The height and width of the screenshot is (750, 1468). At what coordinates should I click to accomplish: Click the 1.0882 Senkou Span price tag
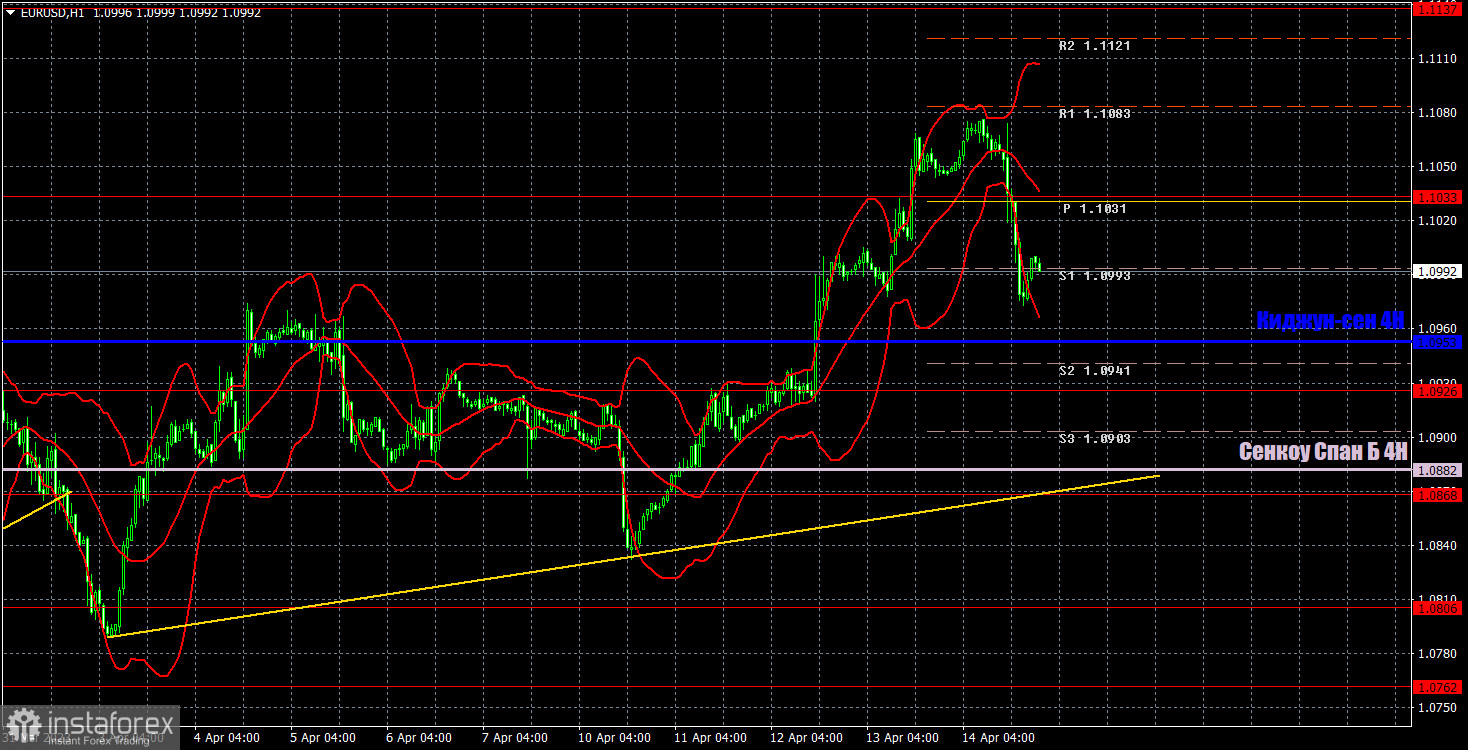(1439, 470)
